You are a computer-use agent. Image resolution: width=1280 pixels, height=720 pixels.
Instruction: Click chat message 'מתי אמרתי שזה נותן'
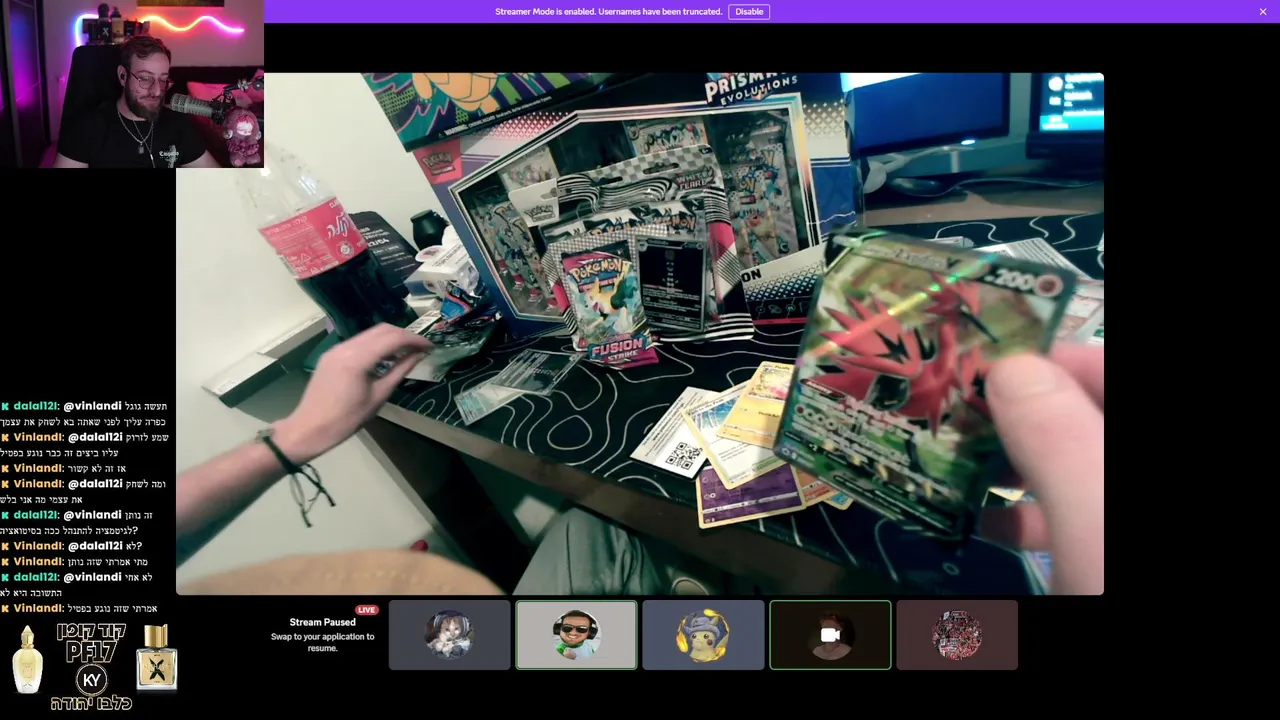[x=109, y=562]
